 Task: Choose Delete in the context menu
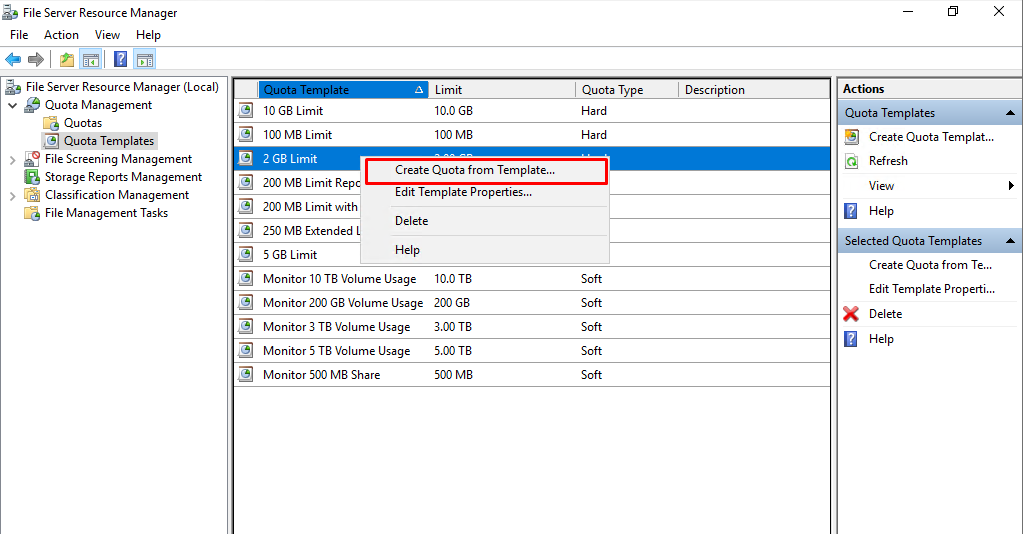pyautogui.click(x=486, y=221)
